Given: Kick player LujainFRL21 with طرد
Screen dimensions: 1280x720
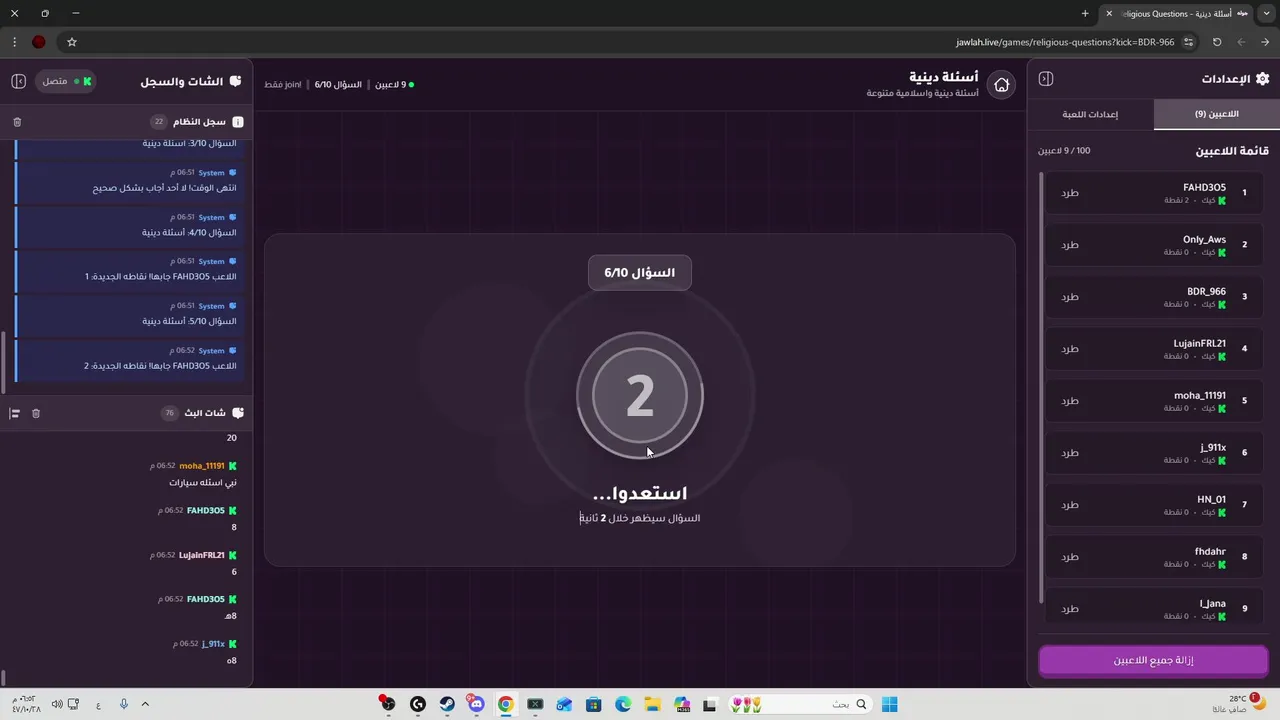Looking at the screenshot, I should click(1070, 348).
